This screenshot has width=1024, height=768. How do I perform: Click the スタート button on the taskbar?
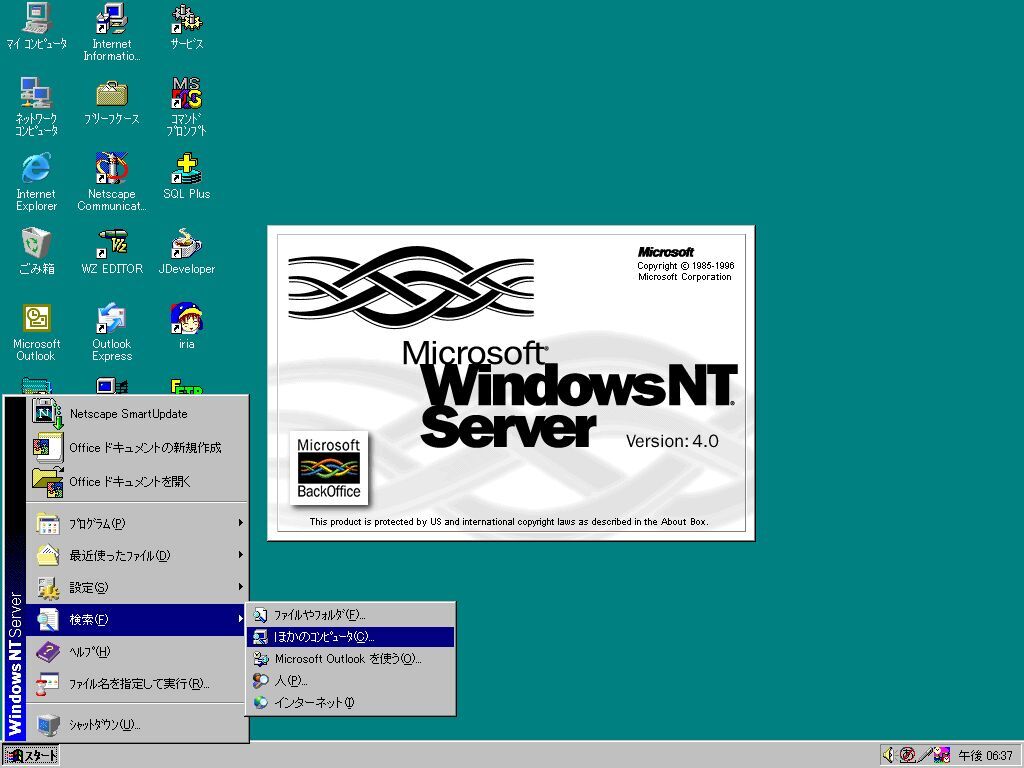pos(31,756)
